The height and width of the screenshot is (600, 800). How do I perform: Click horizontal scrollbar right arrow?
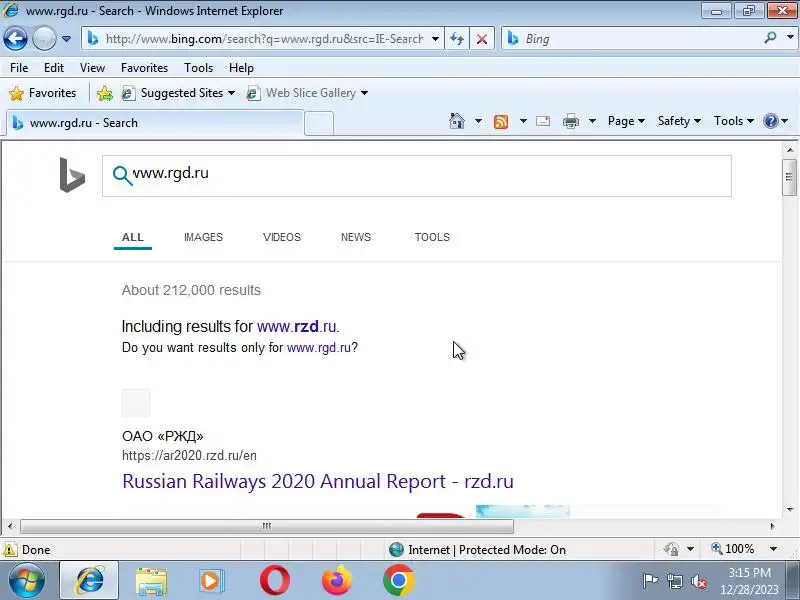point(772,526)
